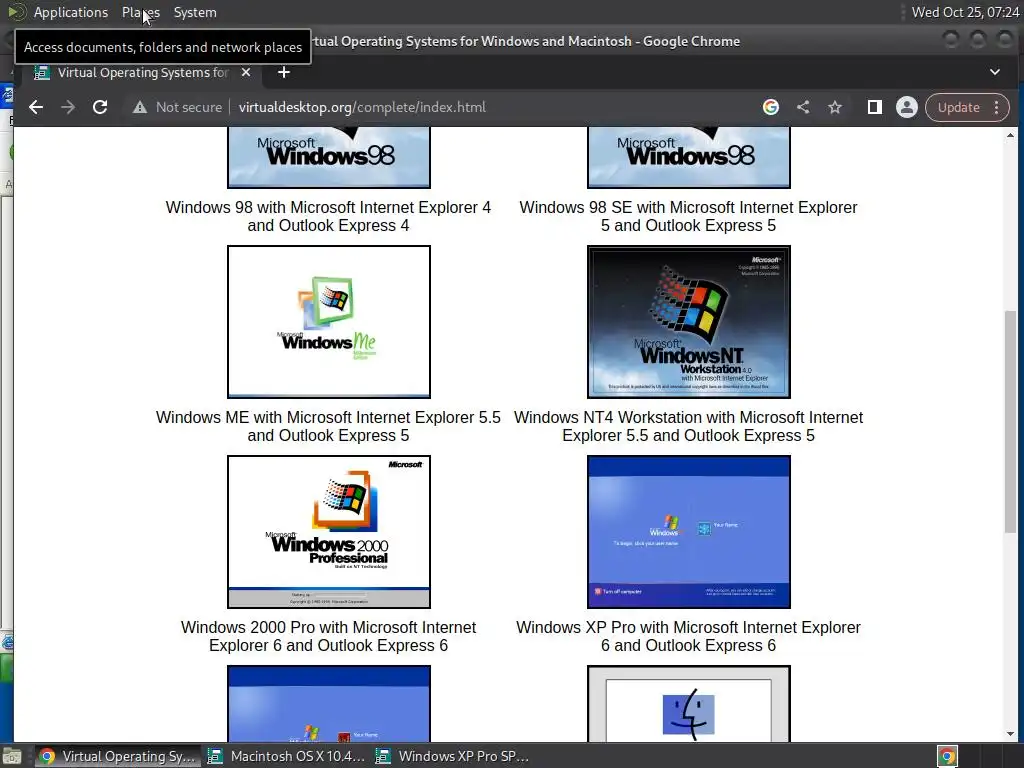Click the show desktop icon in taskbar

(x=12, y=756)
